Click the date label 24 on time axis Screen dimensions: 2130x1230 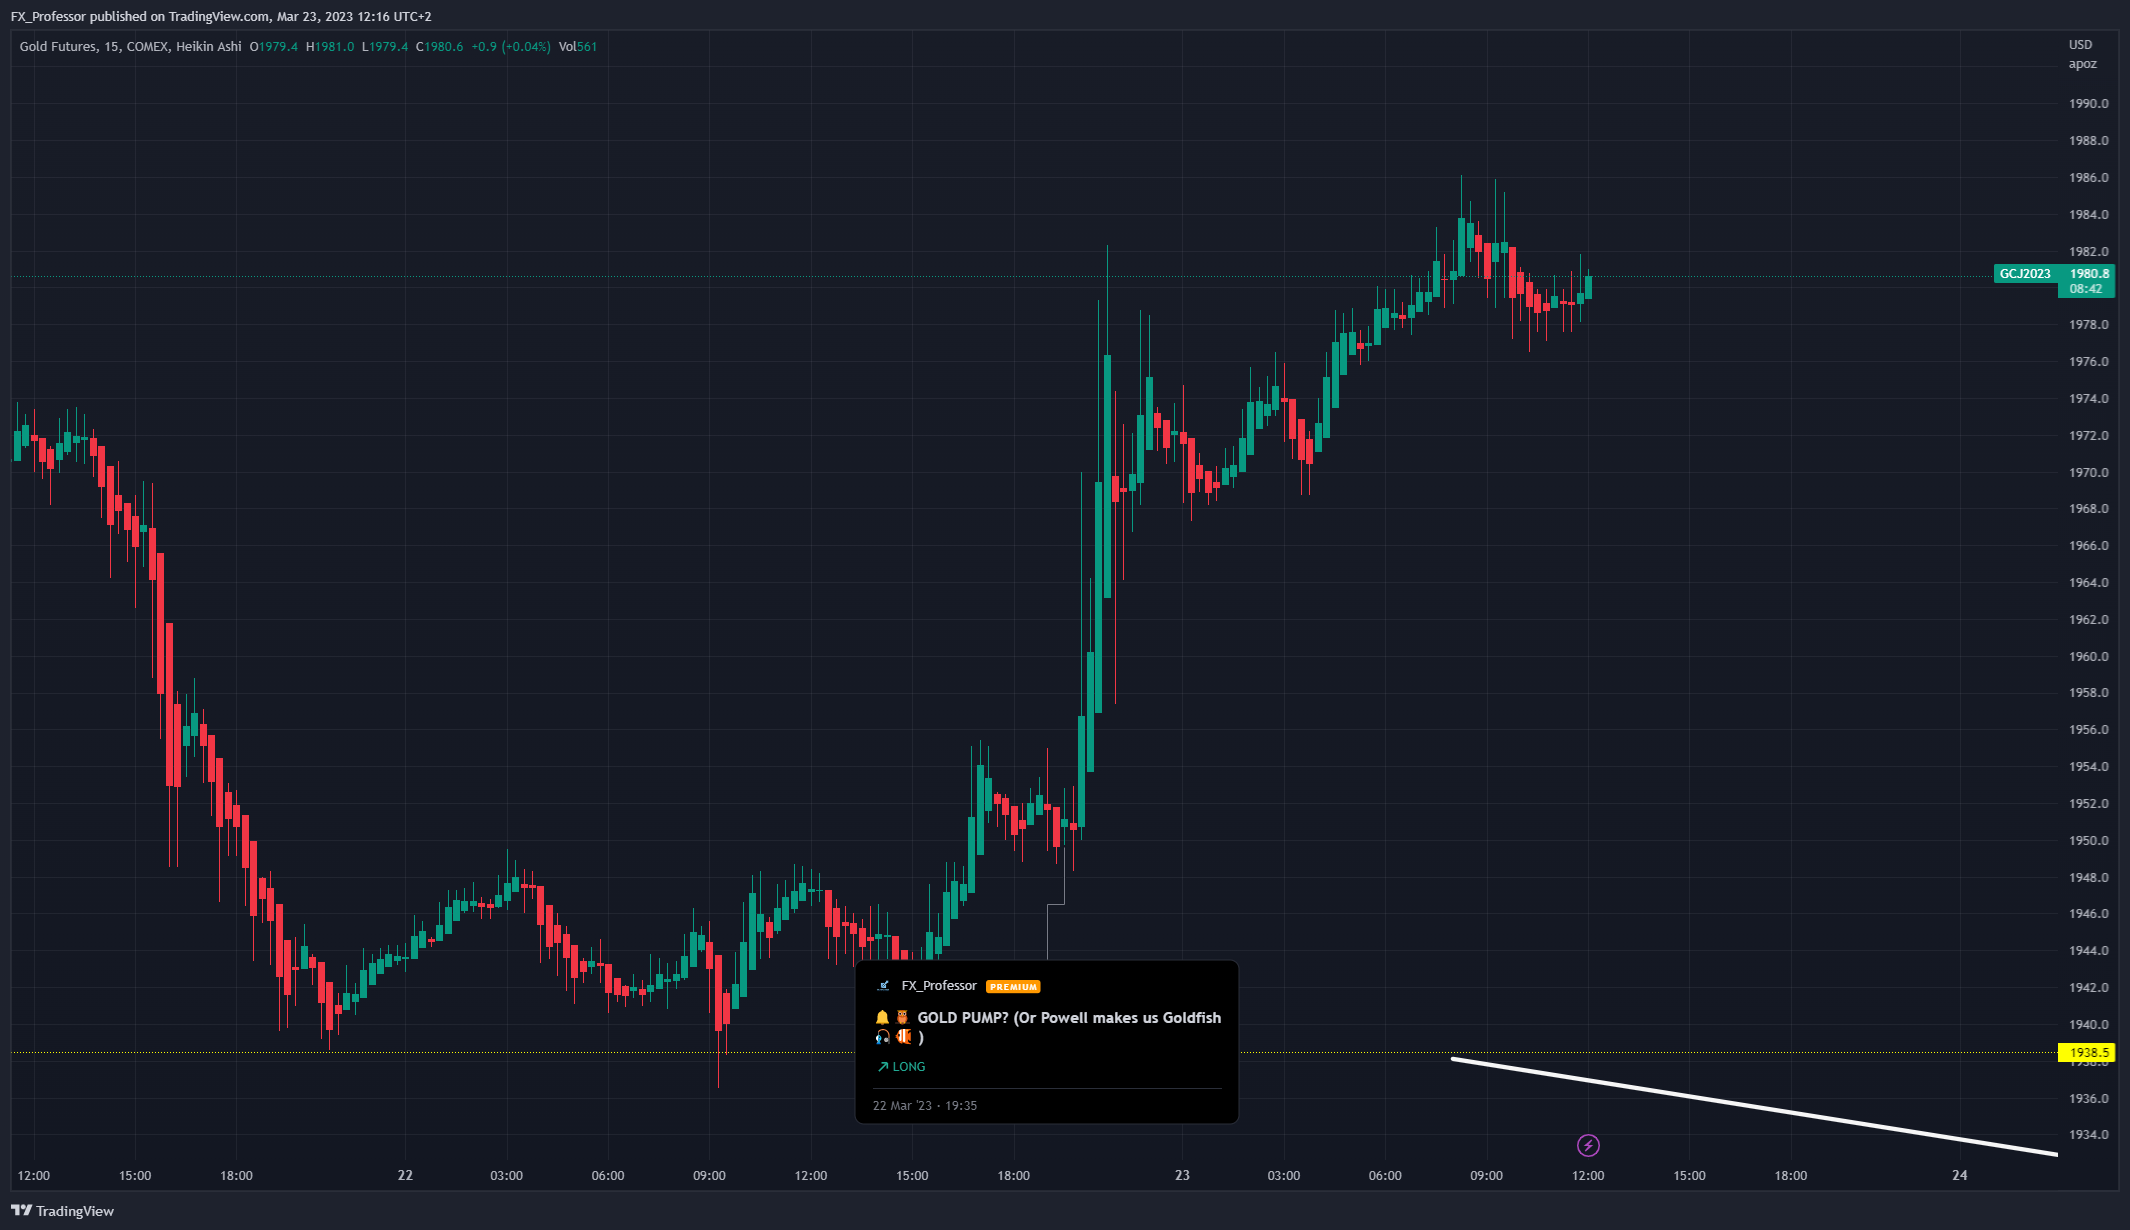click(x=1960, y=1176)
